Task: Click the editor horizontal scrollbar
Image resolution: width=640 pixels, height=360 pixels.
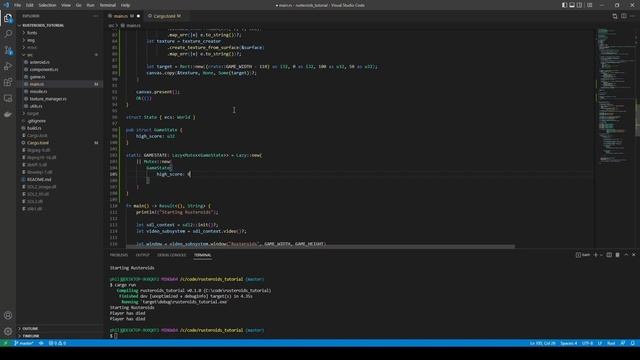Action: click(x=320, y=247)
